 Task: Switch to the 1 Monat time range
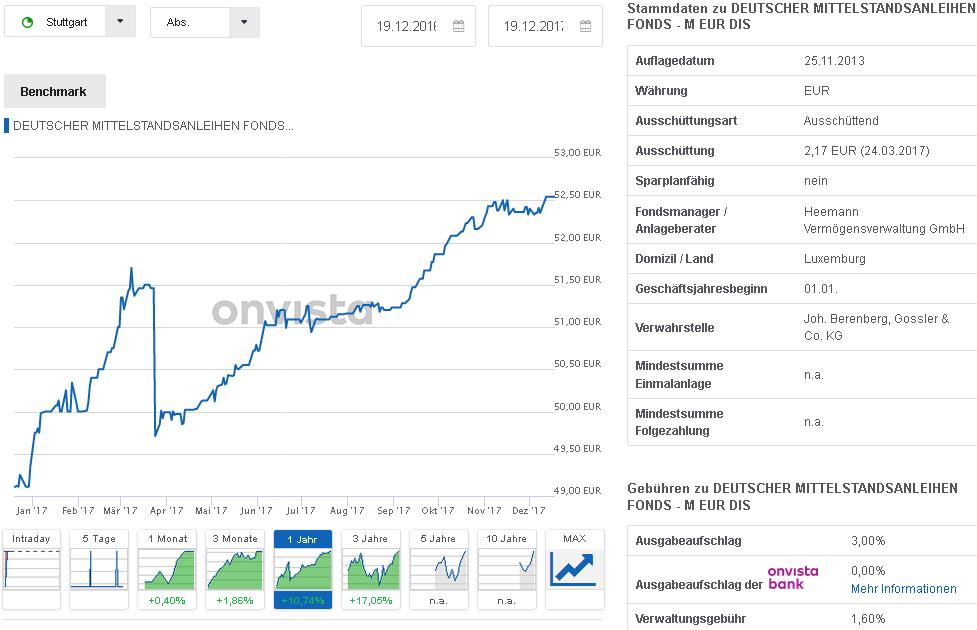coord(167,538)
